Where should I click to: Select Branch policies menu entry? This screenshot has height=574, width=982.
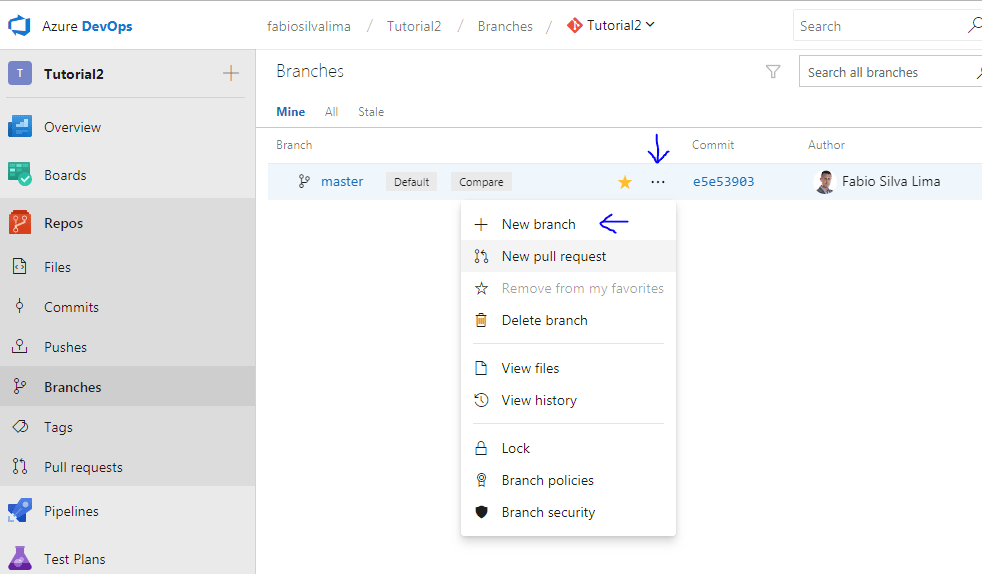point(568,480)
